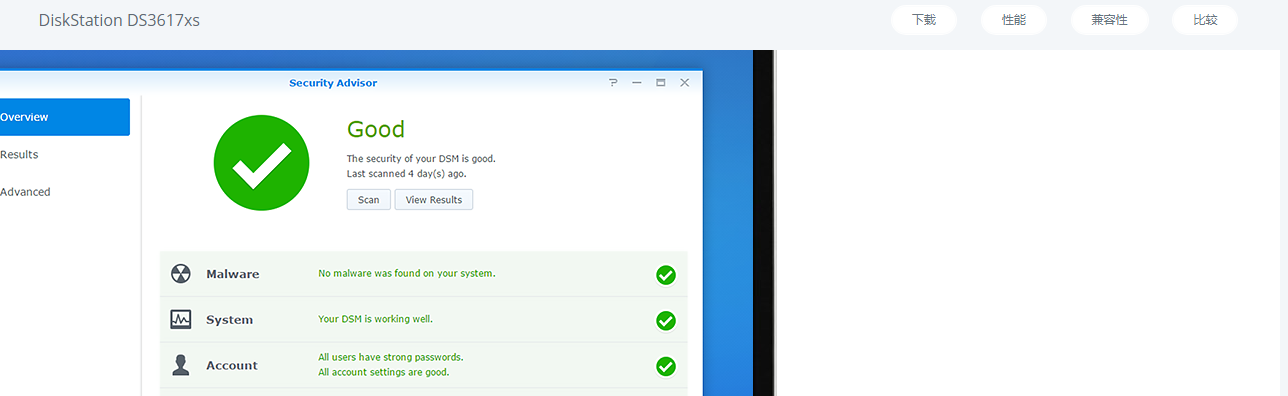
Task: Open the 兼容性 page
Action: pos(1110,20)
